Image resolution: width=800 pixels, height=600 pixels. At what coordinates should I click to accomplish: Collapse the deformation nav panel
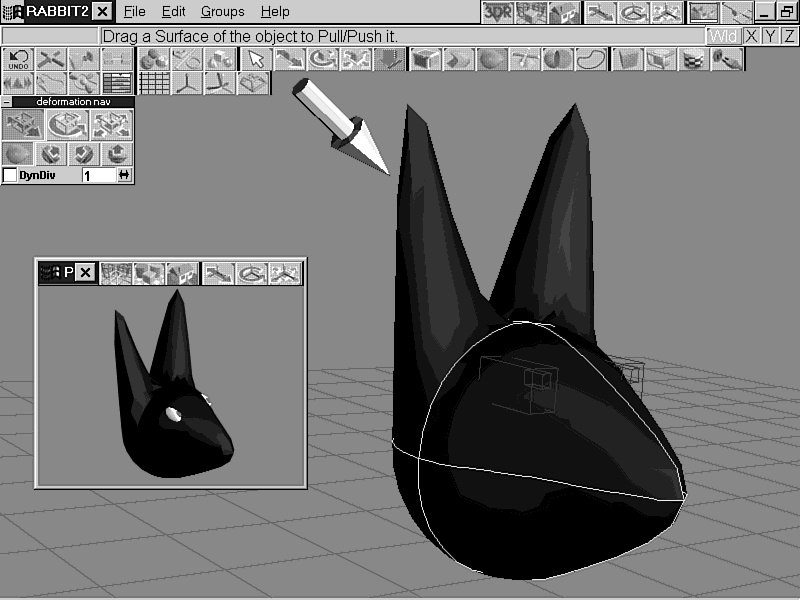pos(6,102)
